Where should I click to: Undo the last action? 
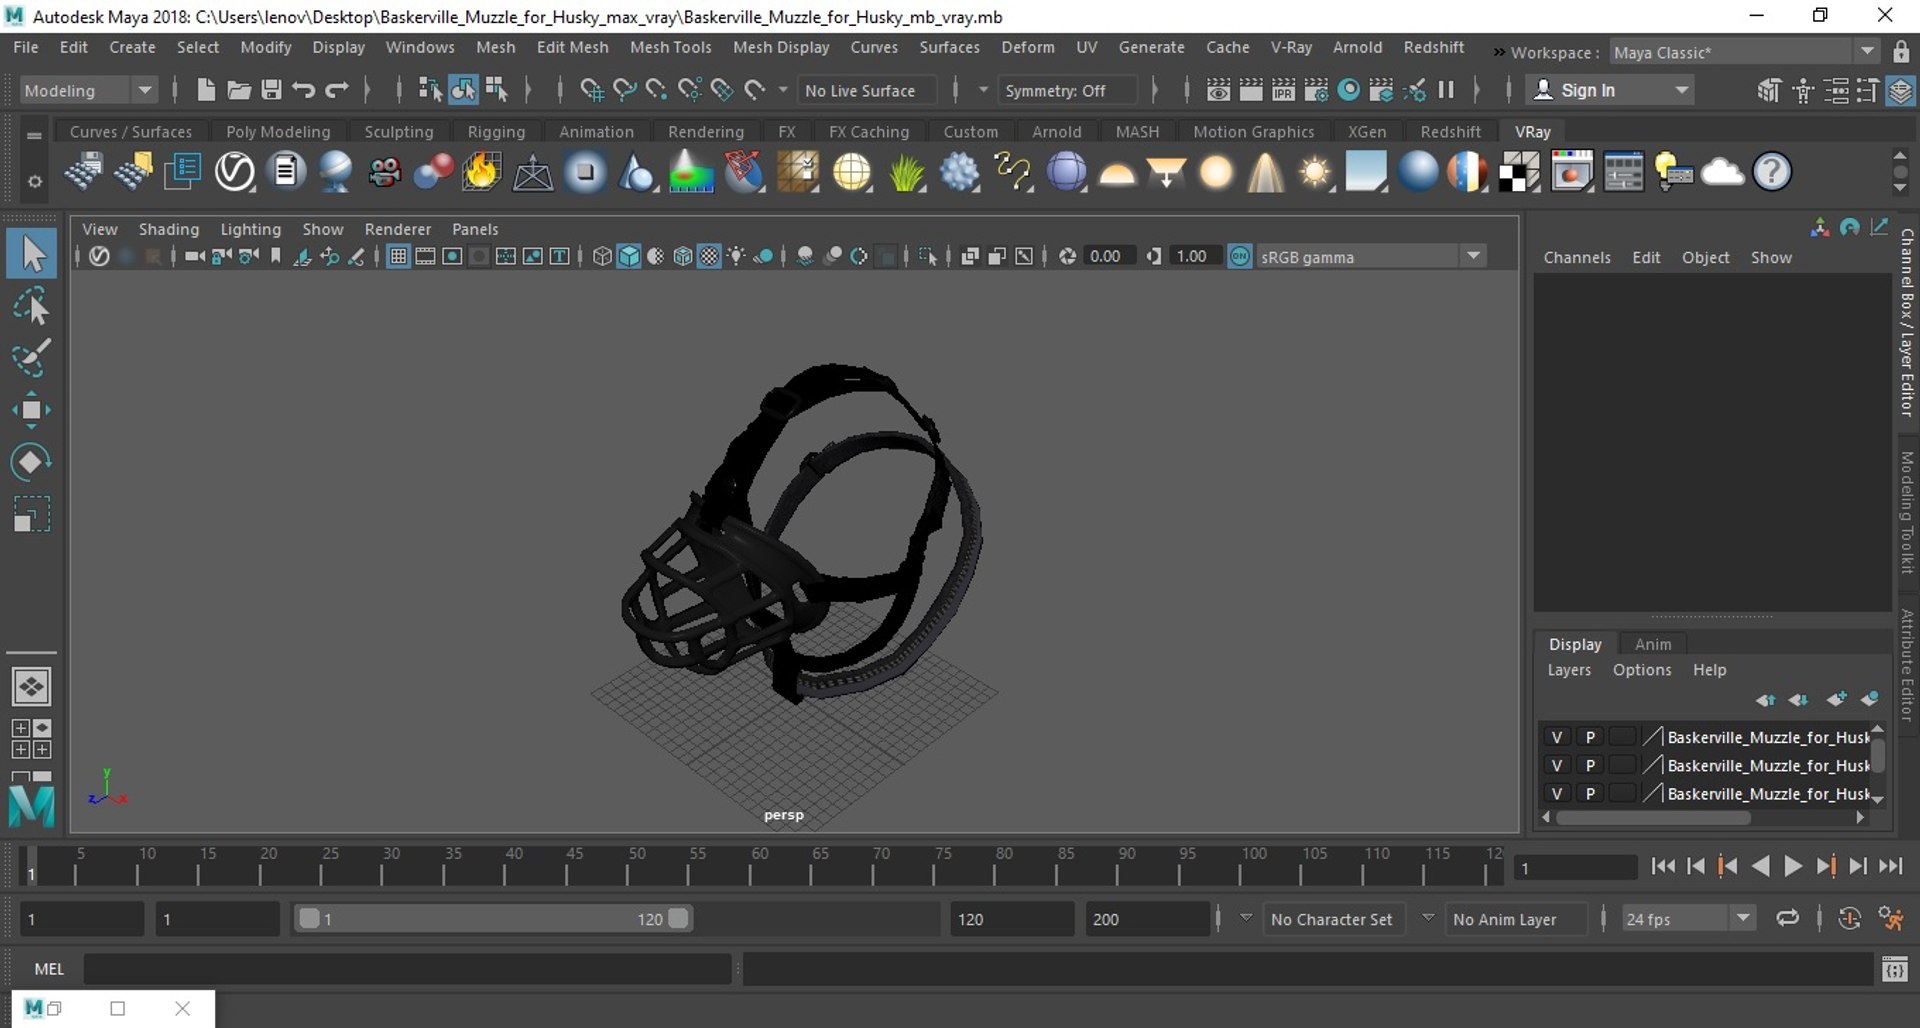coord(304,90)
